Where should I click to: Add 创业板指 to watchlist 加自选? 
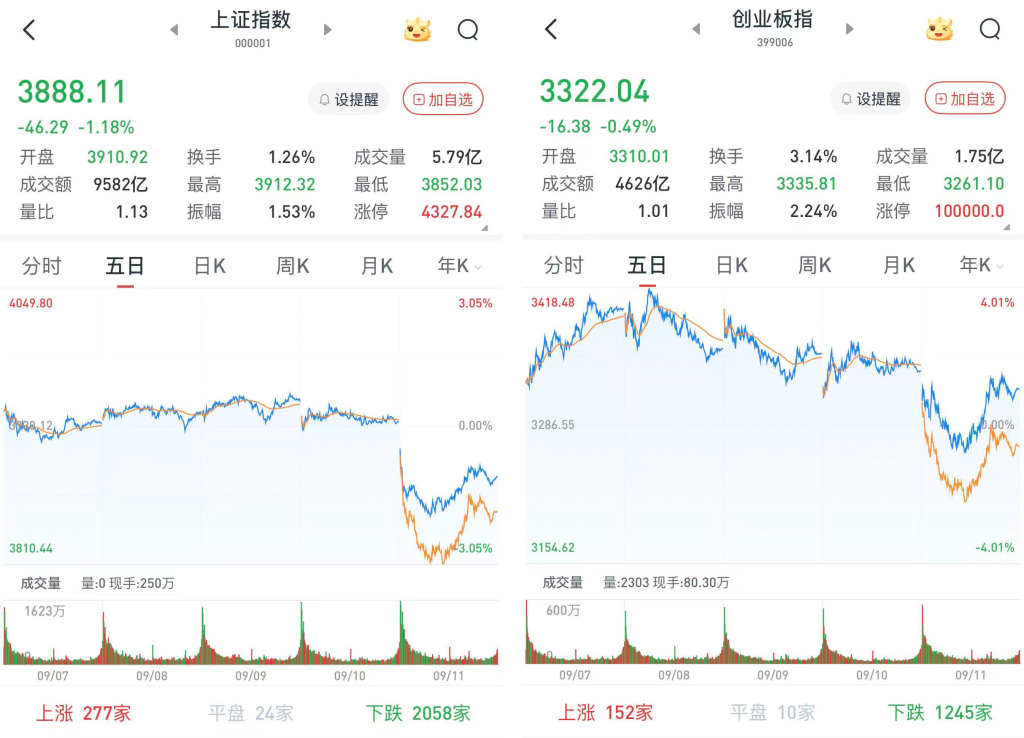(x=965, y=99)
